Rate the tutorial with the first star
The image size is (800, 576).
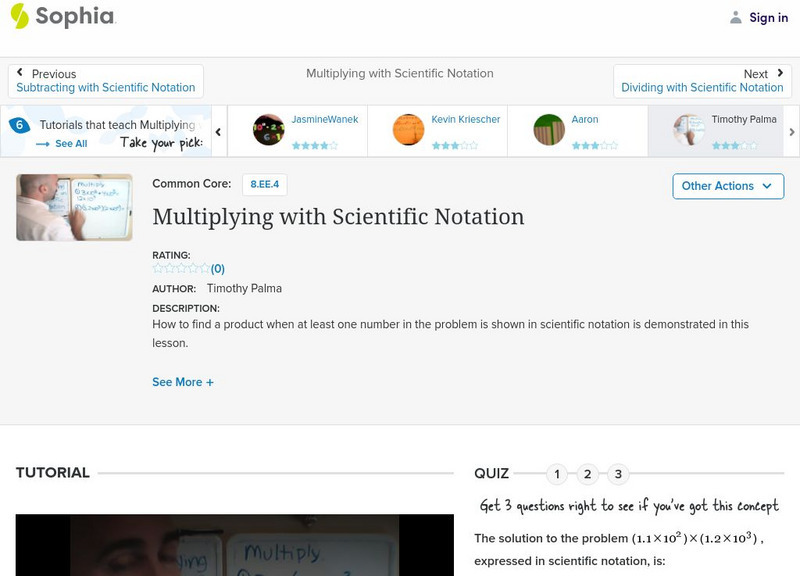point(157,267)
